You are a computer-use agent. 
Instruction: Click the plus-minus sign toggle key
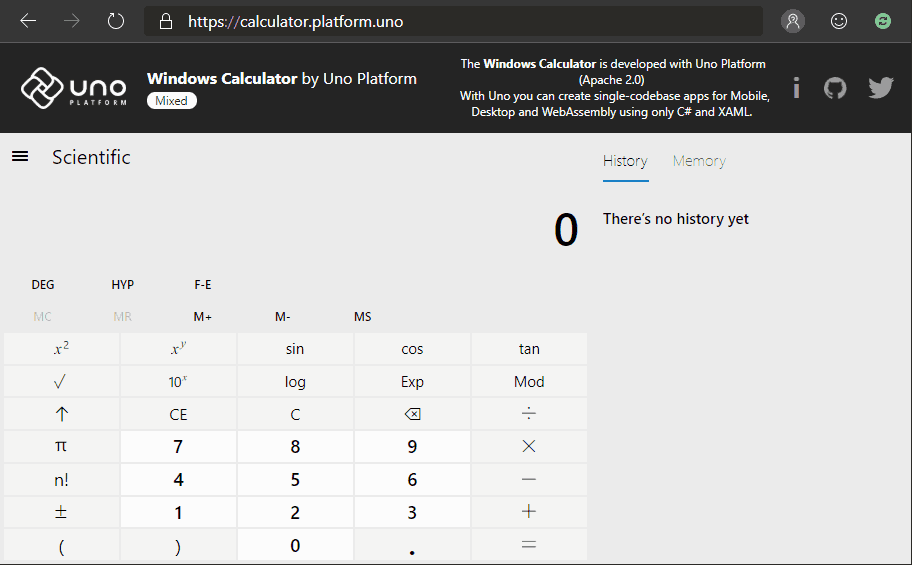[61, 512]
